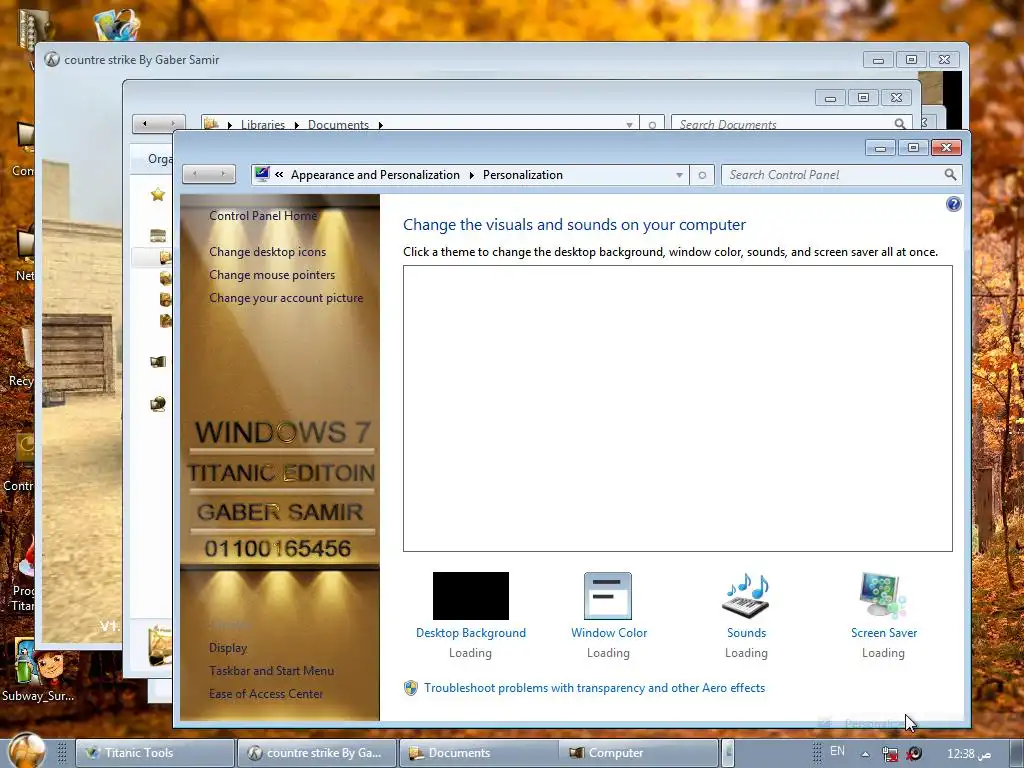Open Taskbar and Start Menu link
Viewport: 1024px width, 768px height.
271,671
